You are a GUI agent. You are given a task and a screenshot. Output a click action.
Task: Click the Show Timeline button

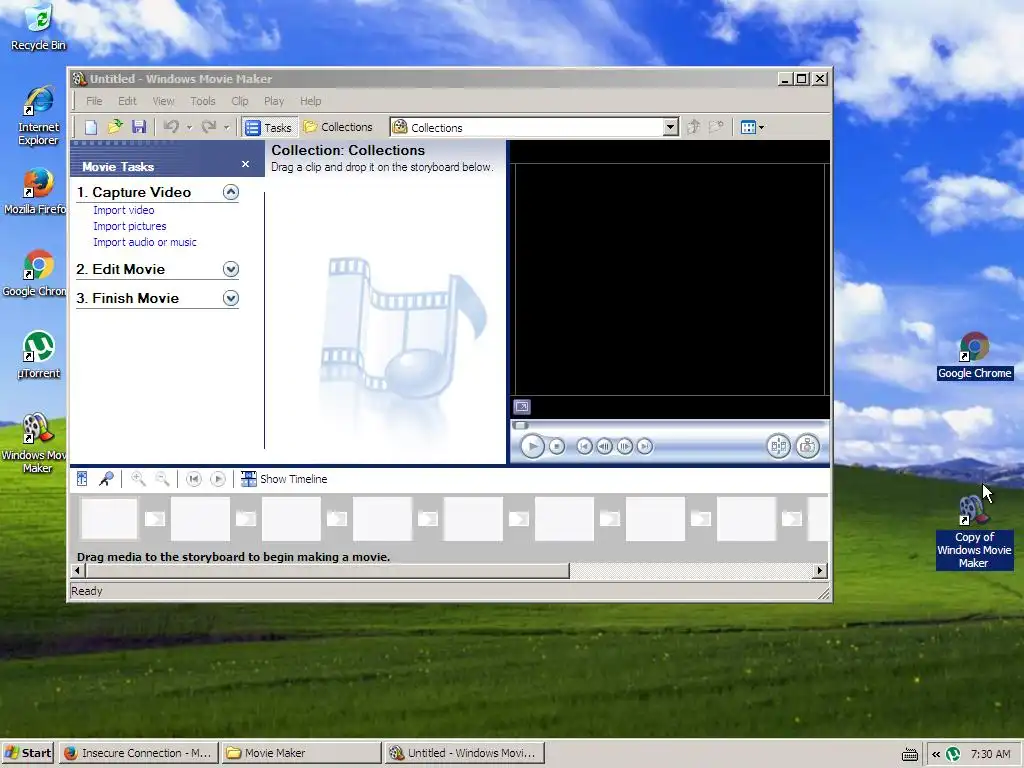coord(284,479)
